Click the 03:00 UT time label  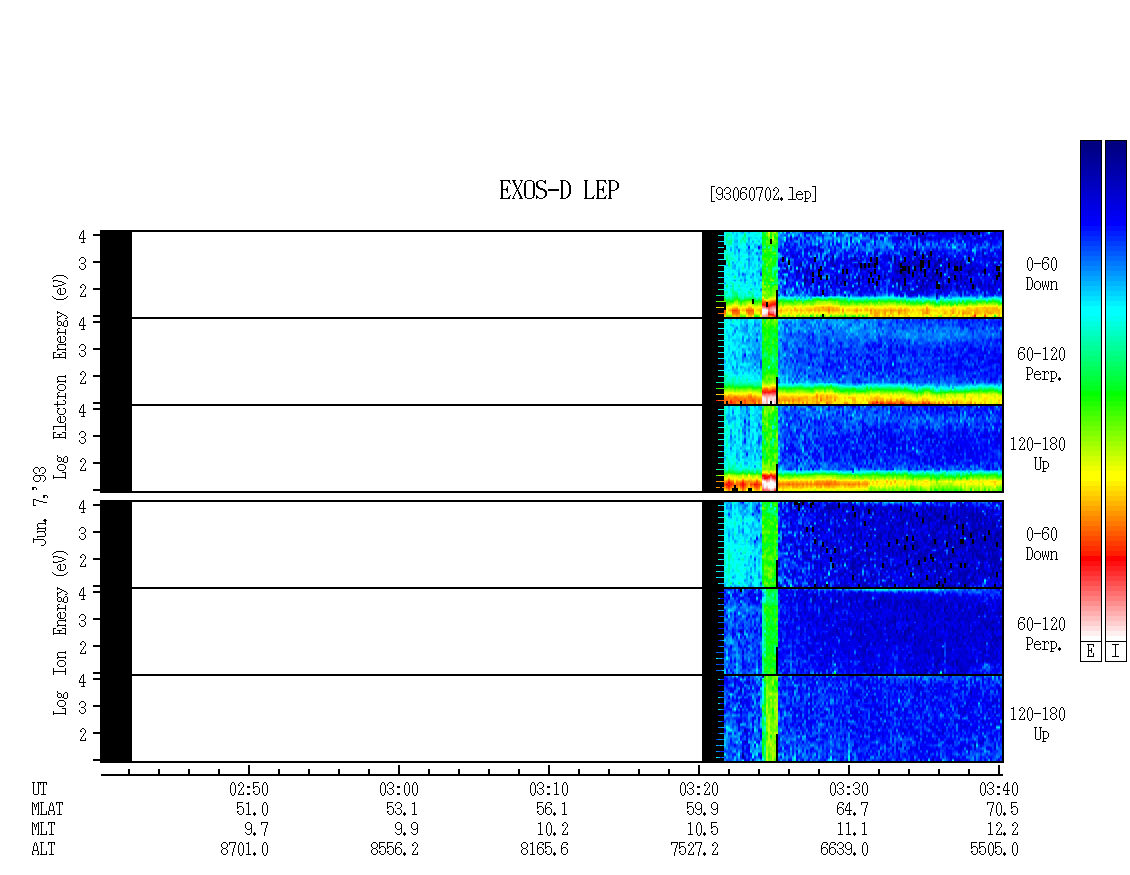[399, 789]
